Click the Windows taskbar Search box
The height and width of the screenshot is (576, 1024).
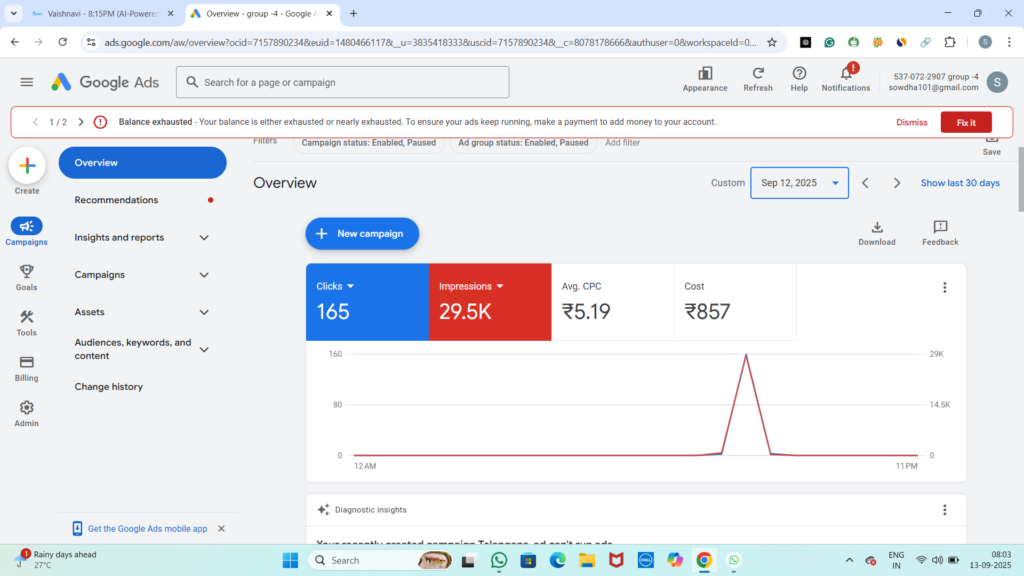click(381, 560)
